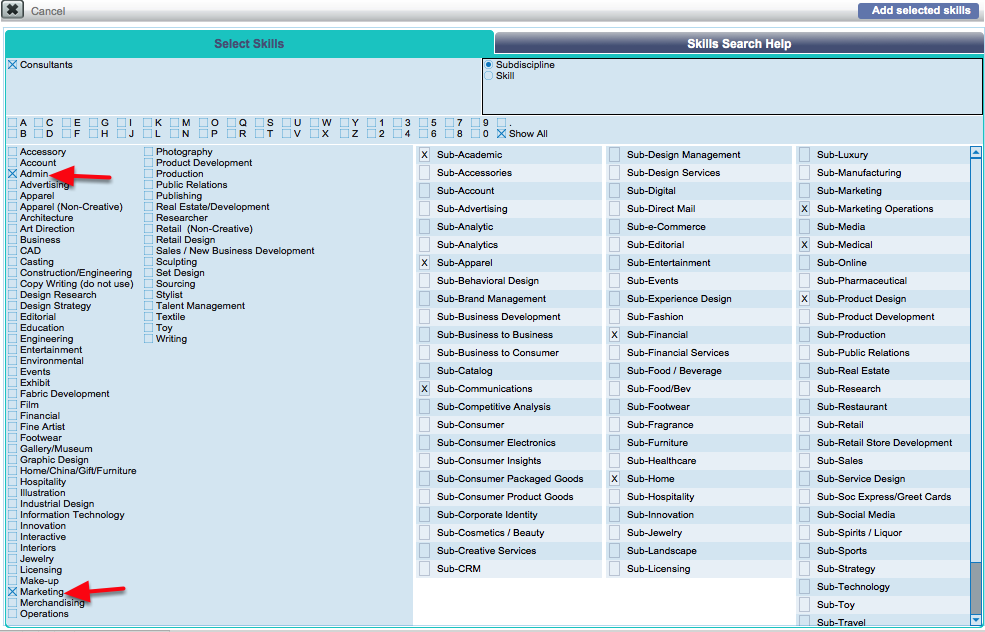The height and width of the screenshot is (632, 985).
Task: Click the Real Estate/Development label
Action: click(x=212, y=207)
